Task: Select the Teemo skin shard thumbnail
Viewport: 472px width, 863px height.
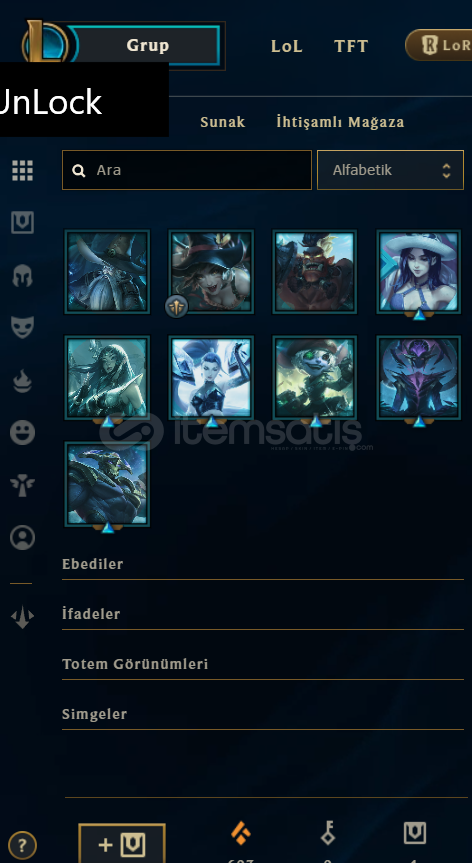Action: 315,378
